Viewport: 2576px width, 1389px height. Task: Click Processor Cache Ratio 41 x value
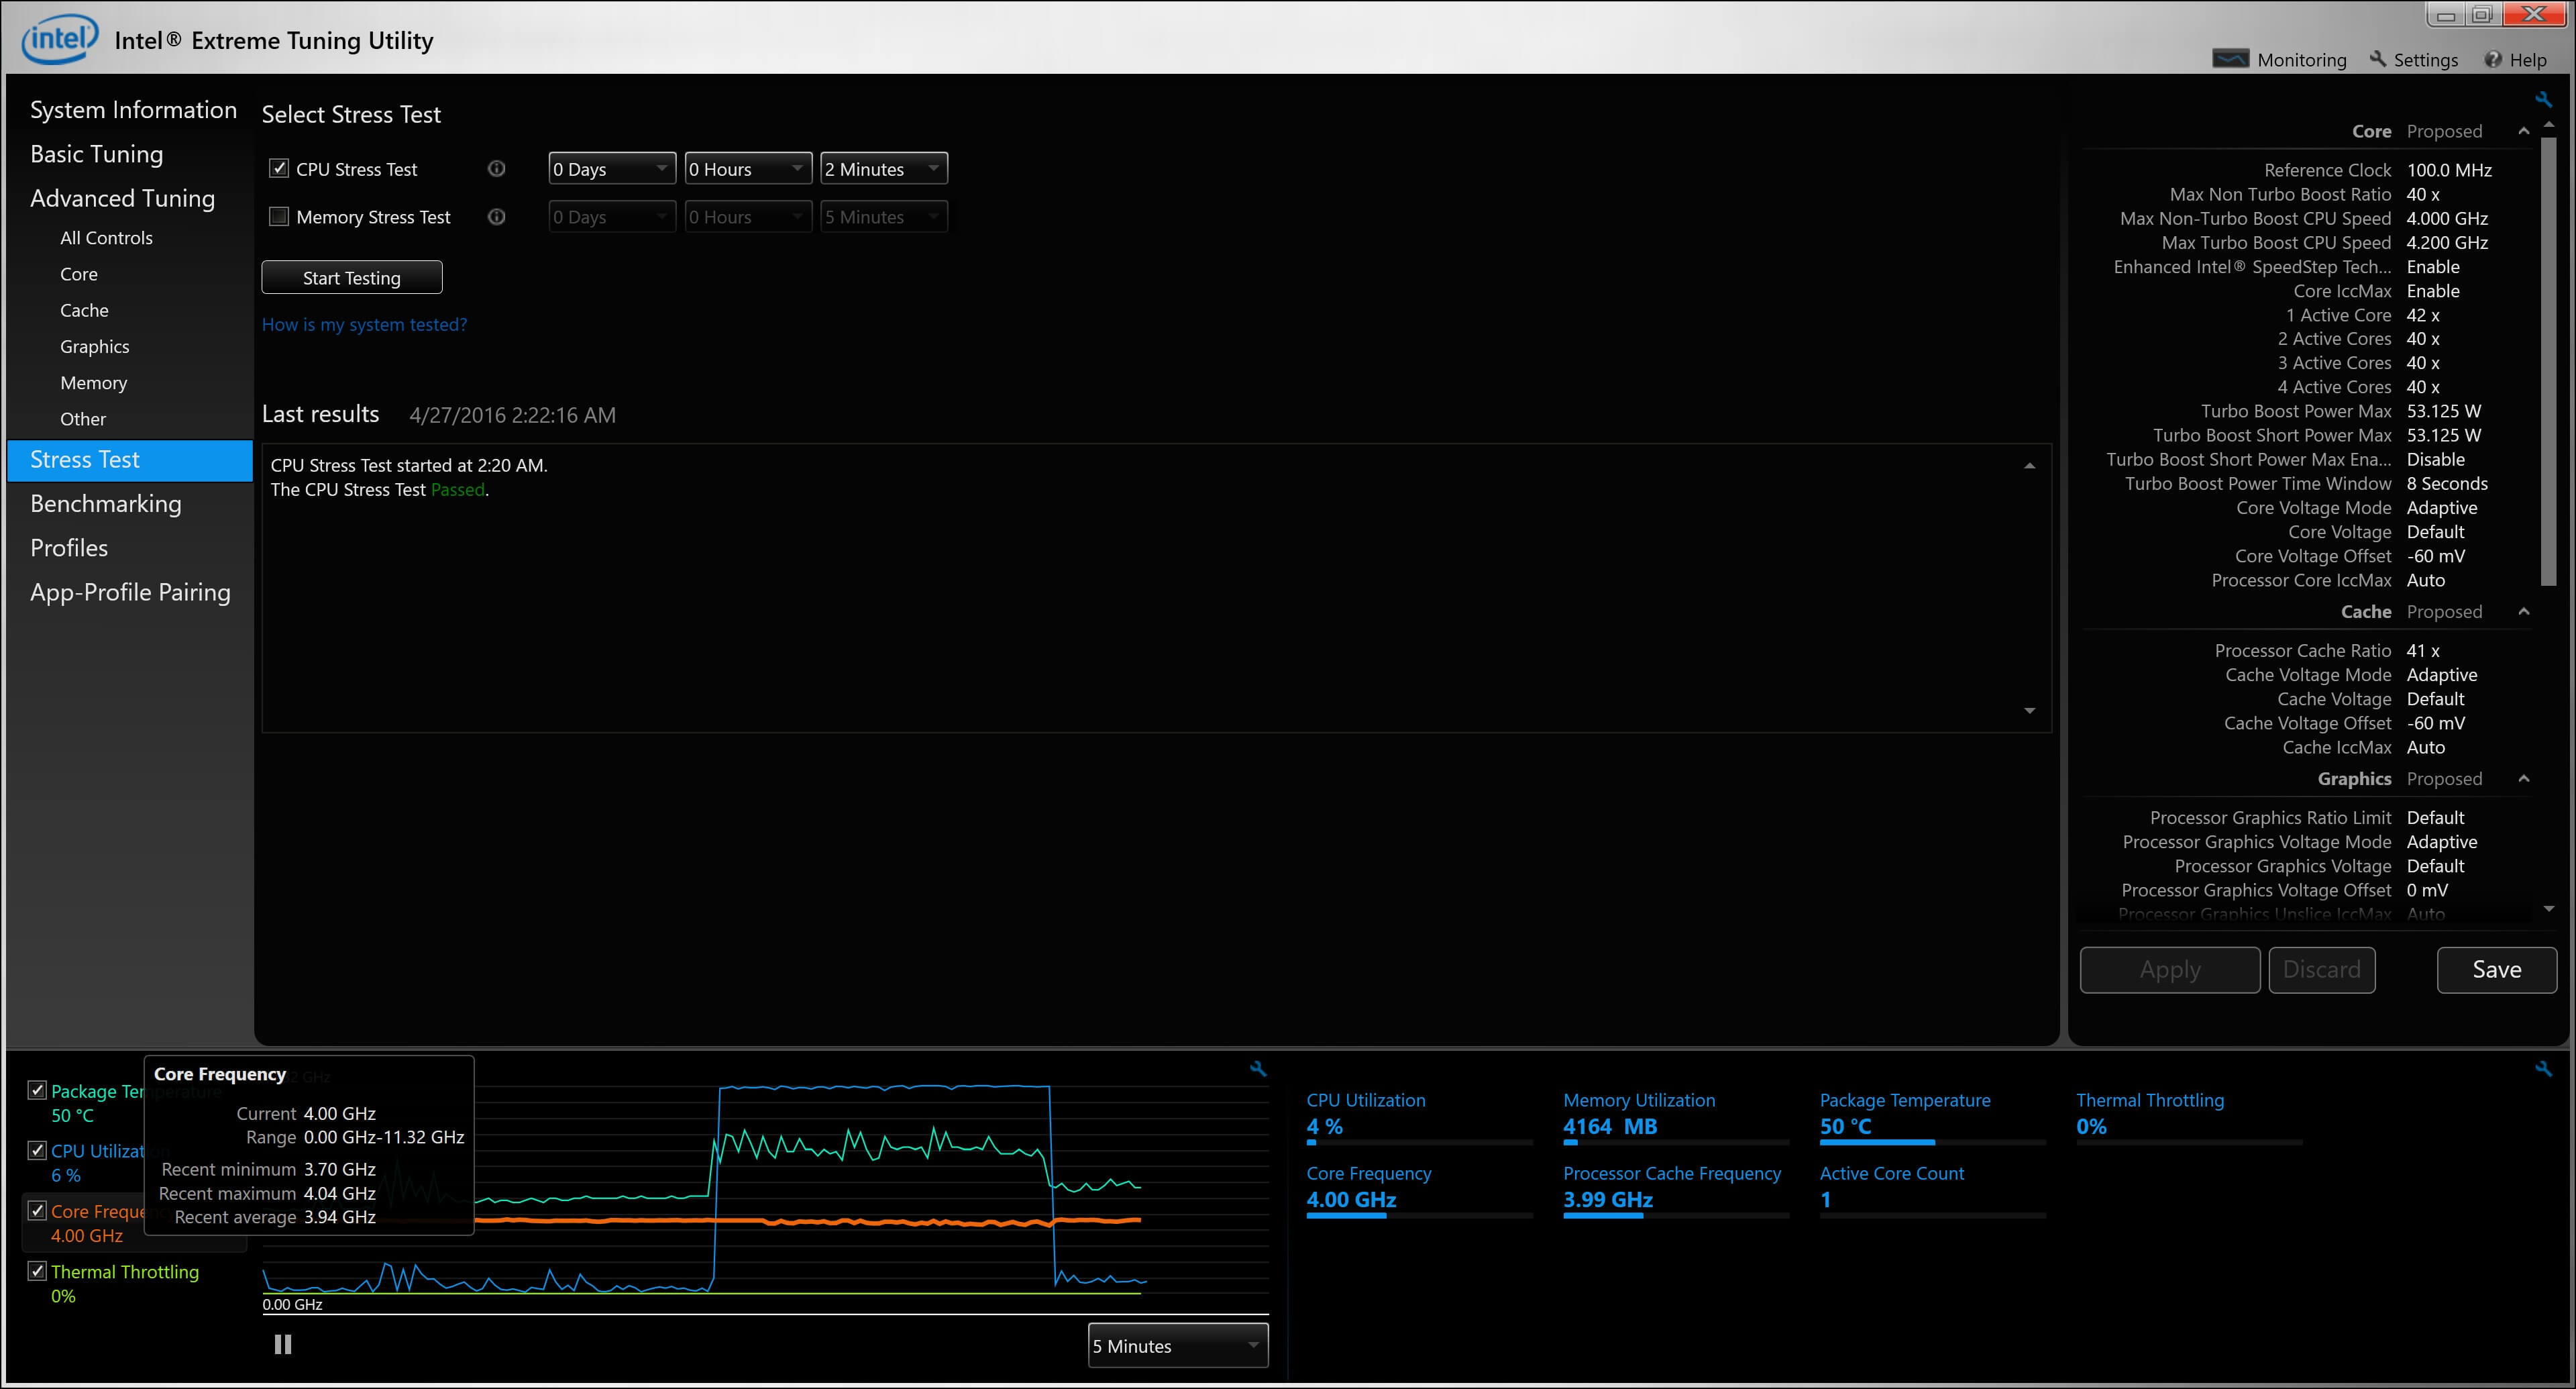(2423, 650)
